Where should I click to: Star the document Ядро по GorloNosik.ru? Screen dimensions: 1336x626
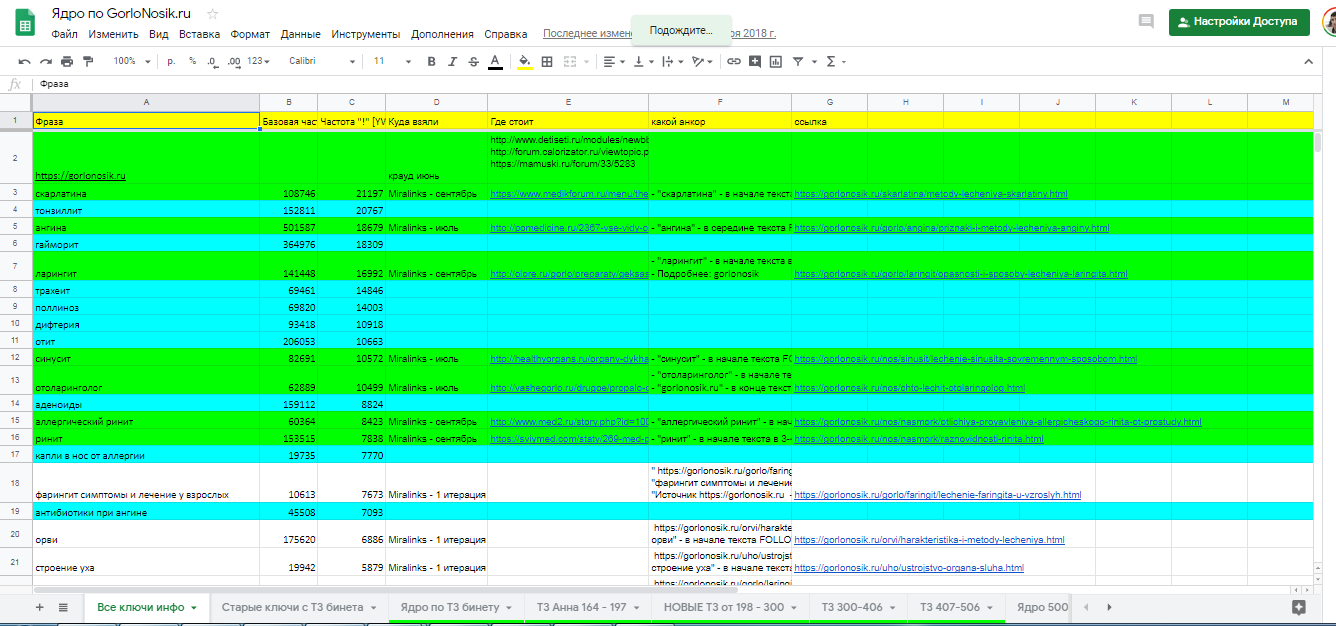click(212, 14)
